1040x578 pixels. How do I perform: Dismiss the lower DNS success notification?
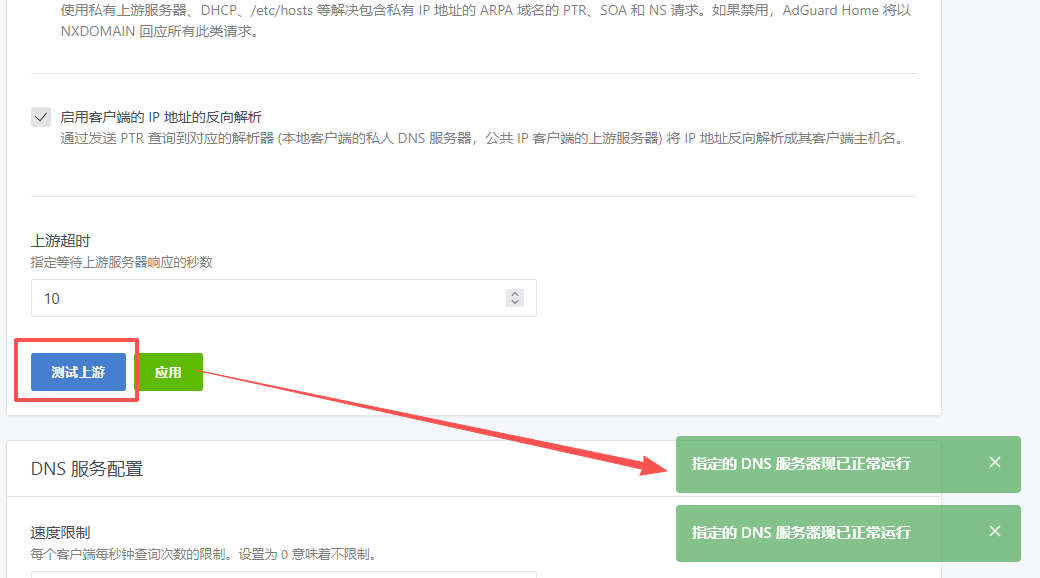point(994,531)
